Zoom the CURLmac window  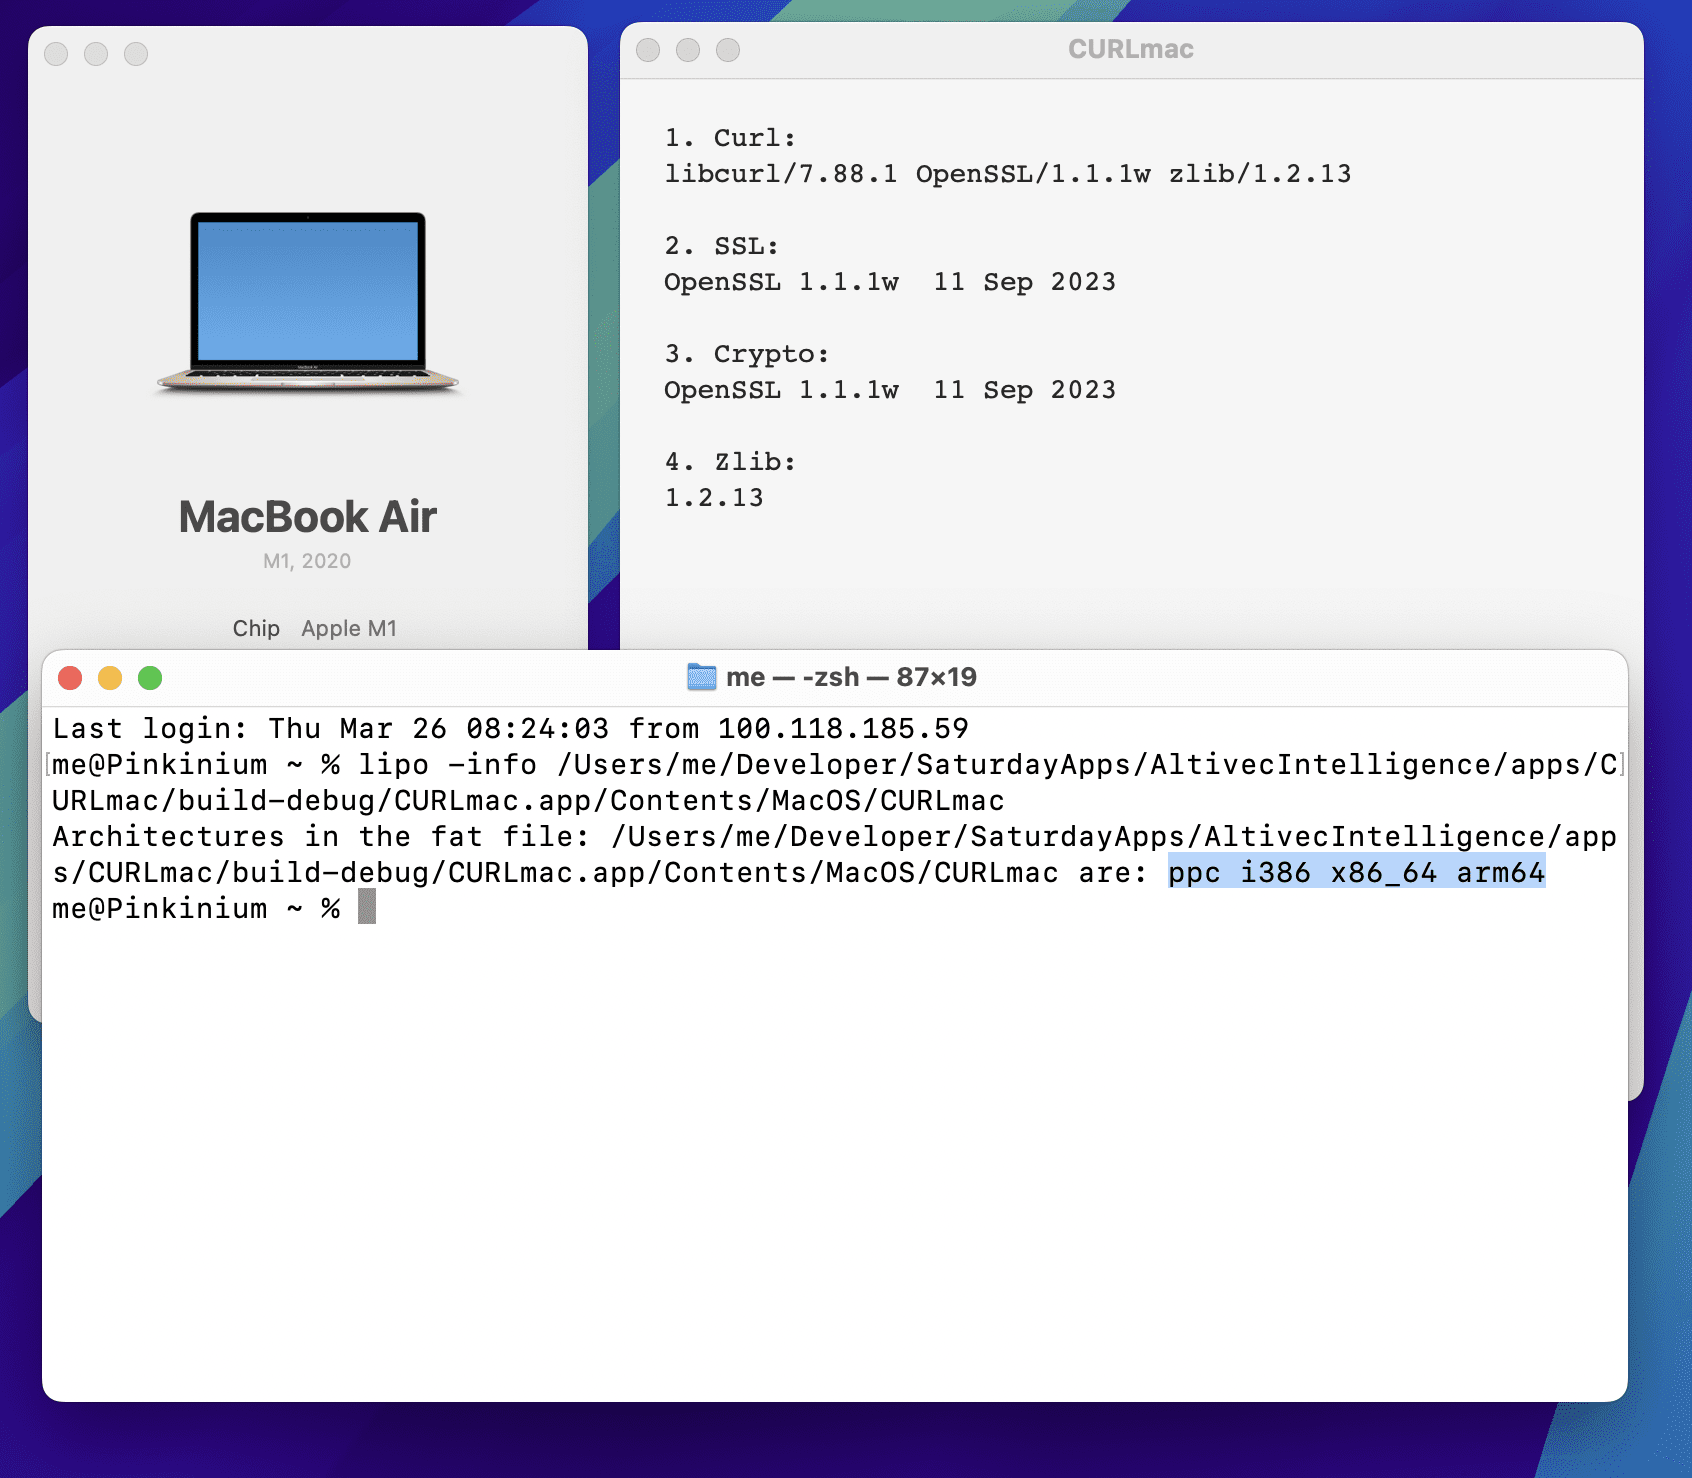[x=728, y=50]
